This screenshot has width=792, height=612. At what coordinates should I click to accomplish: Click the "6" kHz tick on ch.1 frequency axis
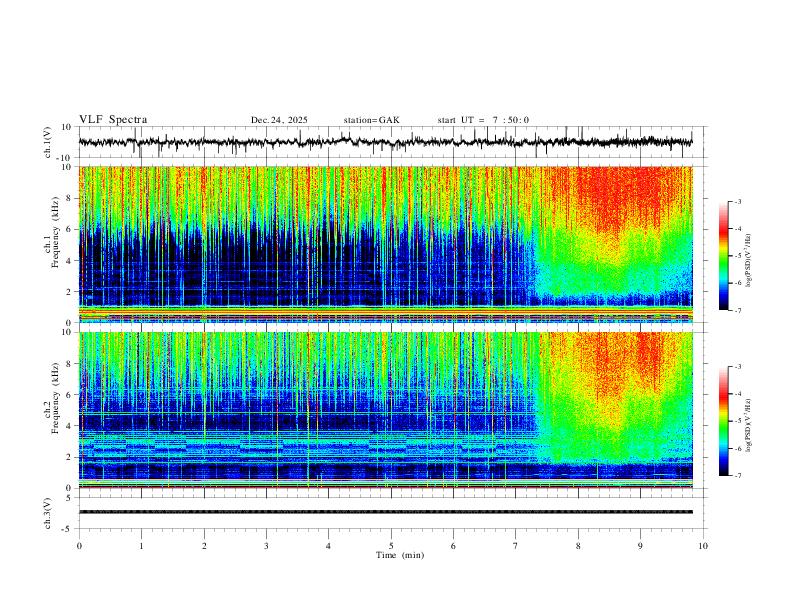69,229
